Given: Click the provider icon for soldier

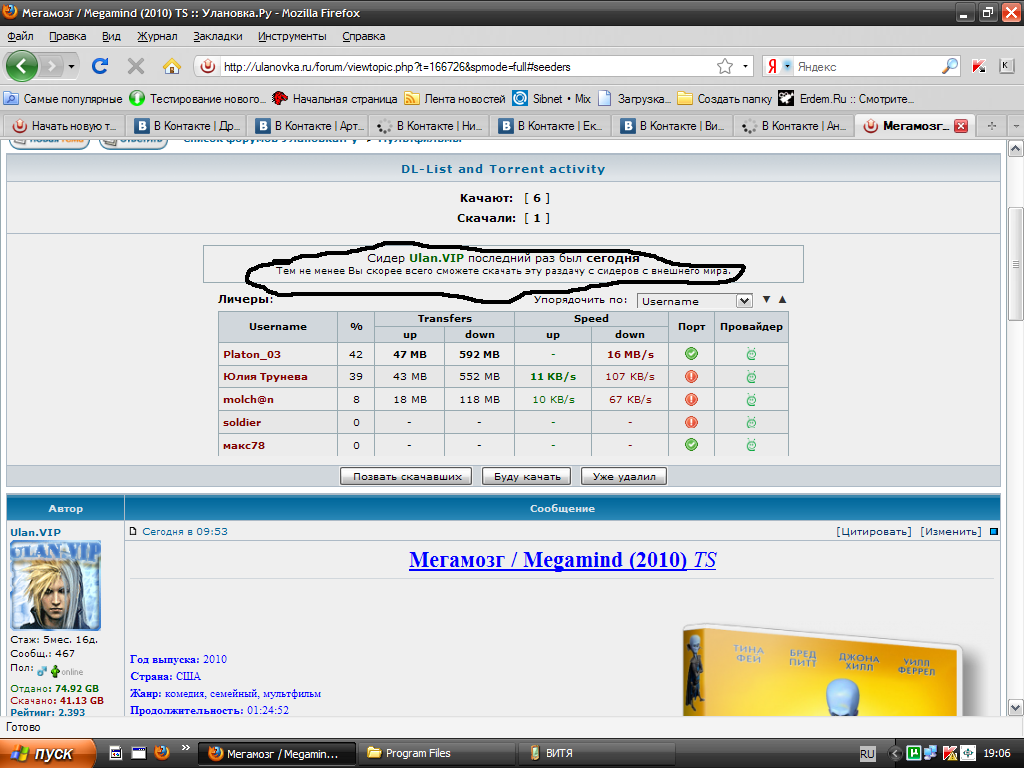Looking at the screenshot, I should coord(751,423).
